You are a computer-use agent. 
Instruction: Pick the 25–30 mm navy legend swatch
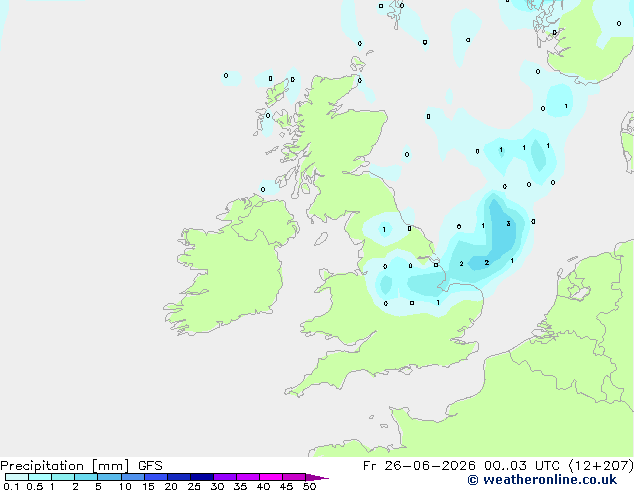coord(202,477)
